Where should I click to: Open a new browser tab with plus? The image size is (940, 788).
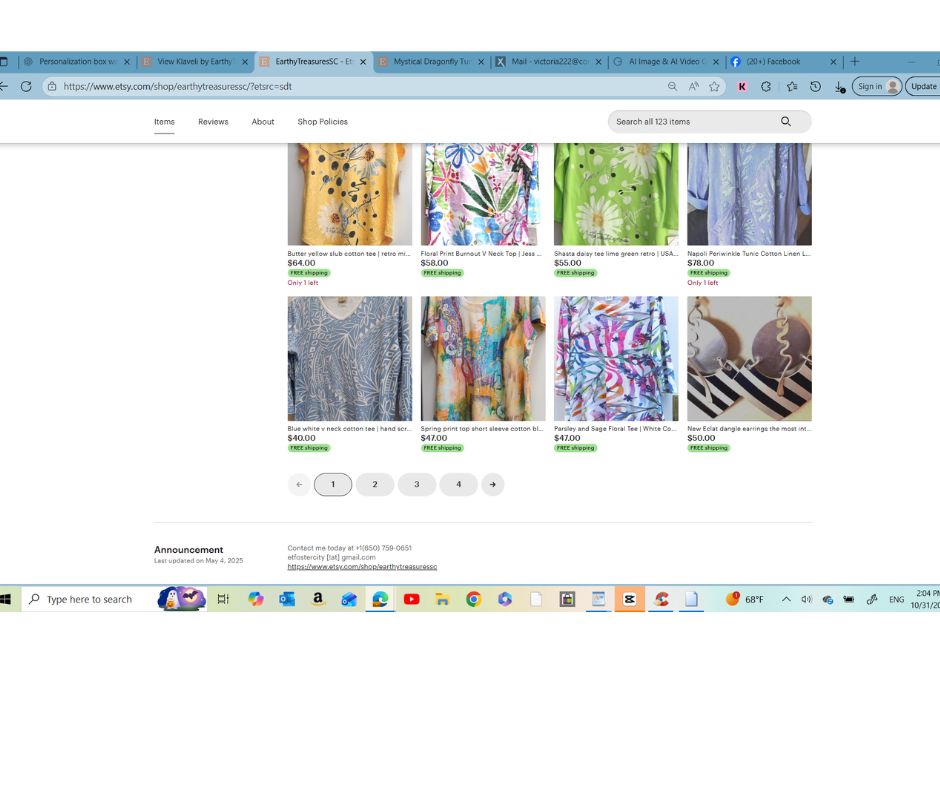(855, 61)
